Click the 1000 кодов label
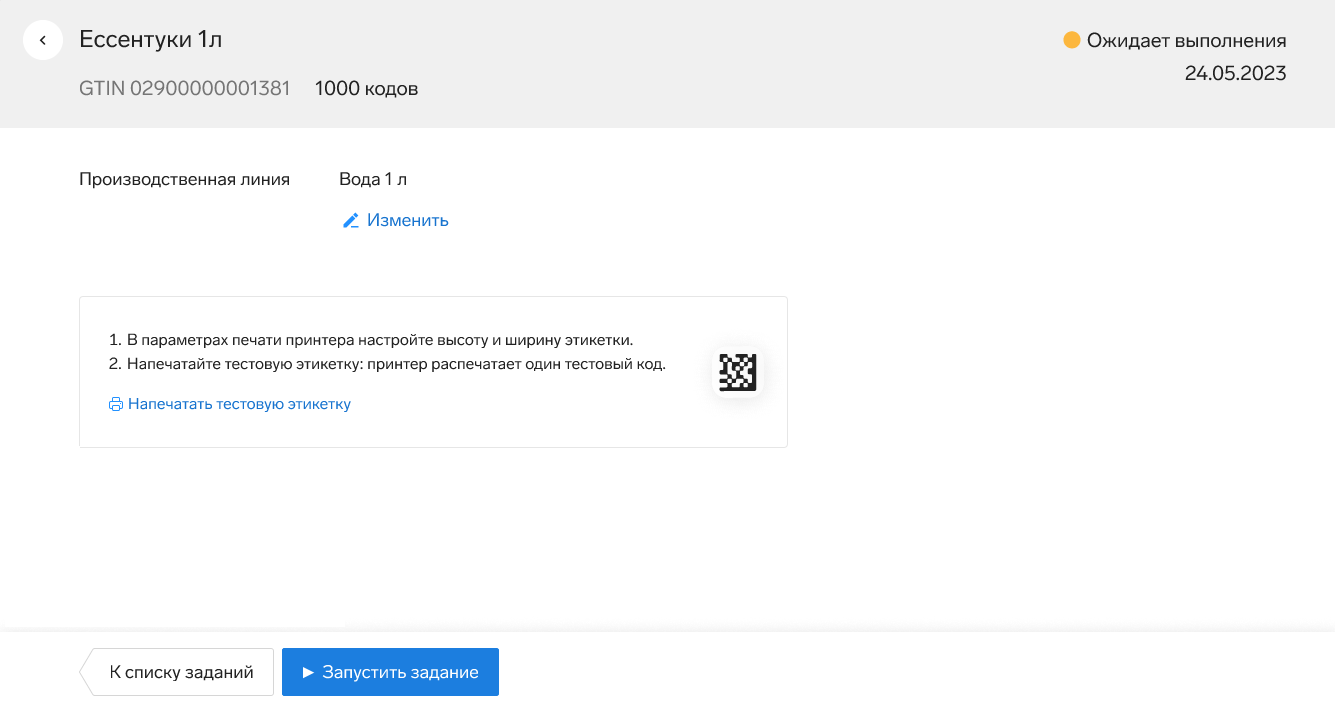Screen dimensions: 1335x710 pos(366,88)
